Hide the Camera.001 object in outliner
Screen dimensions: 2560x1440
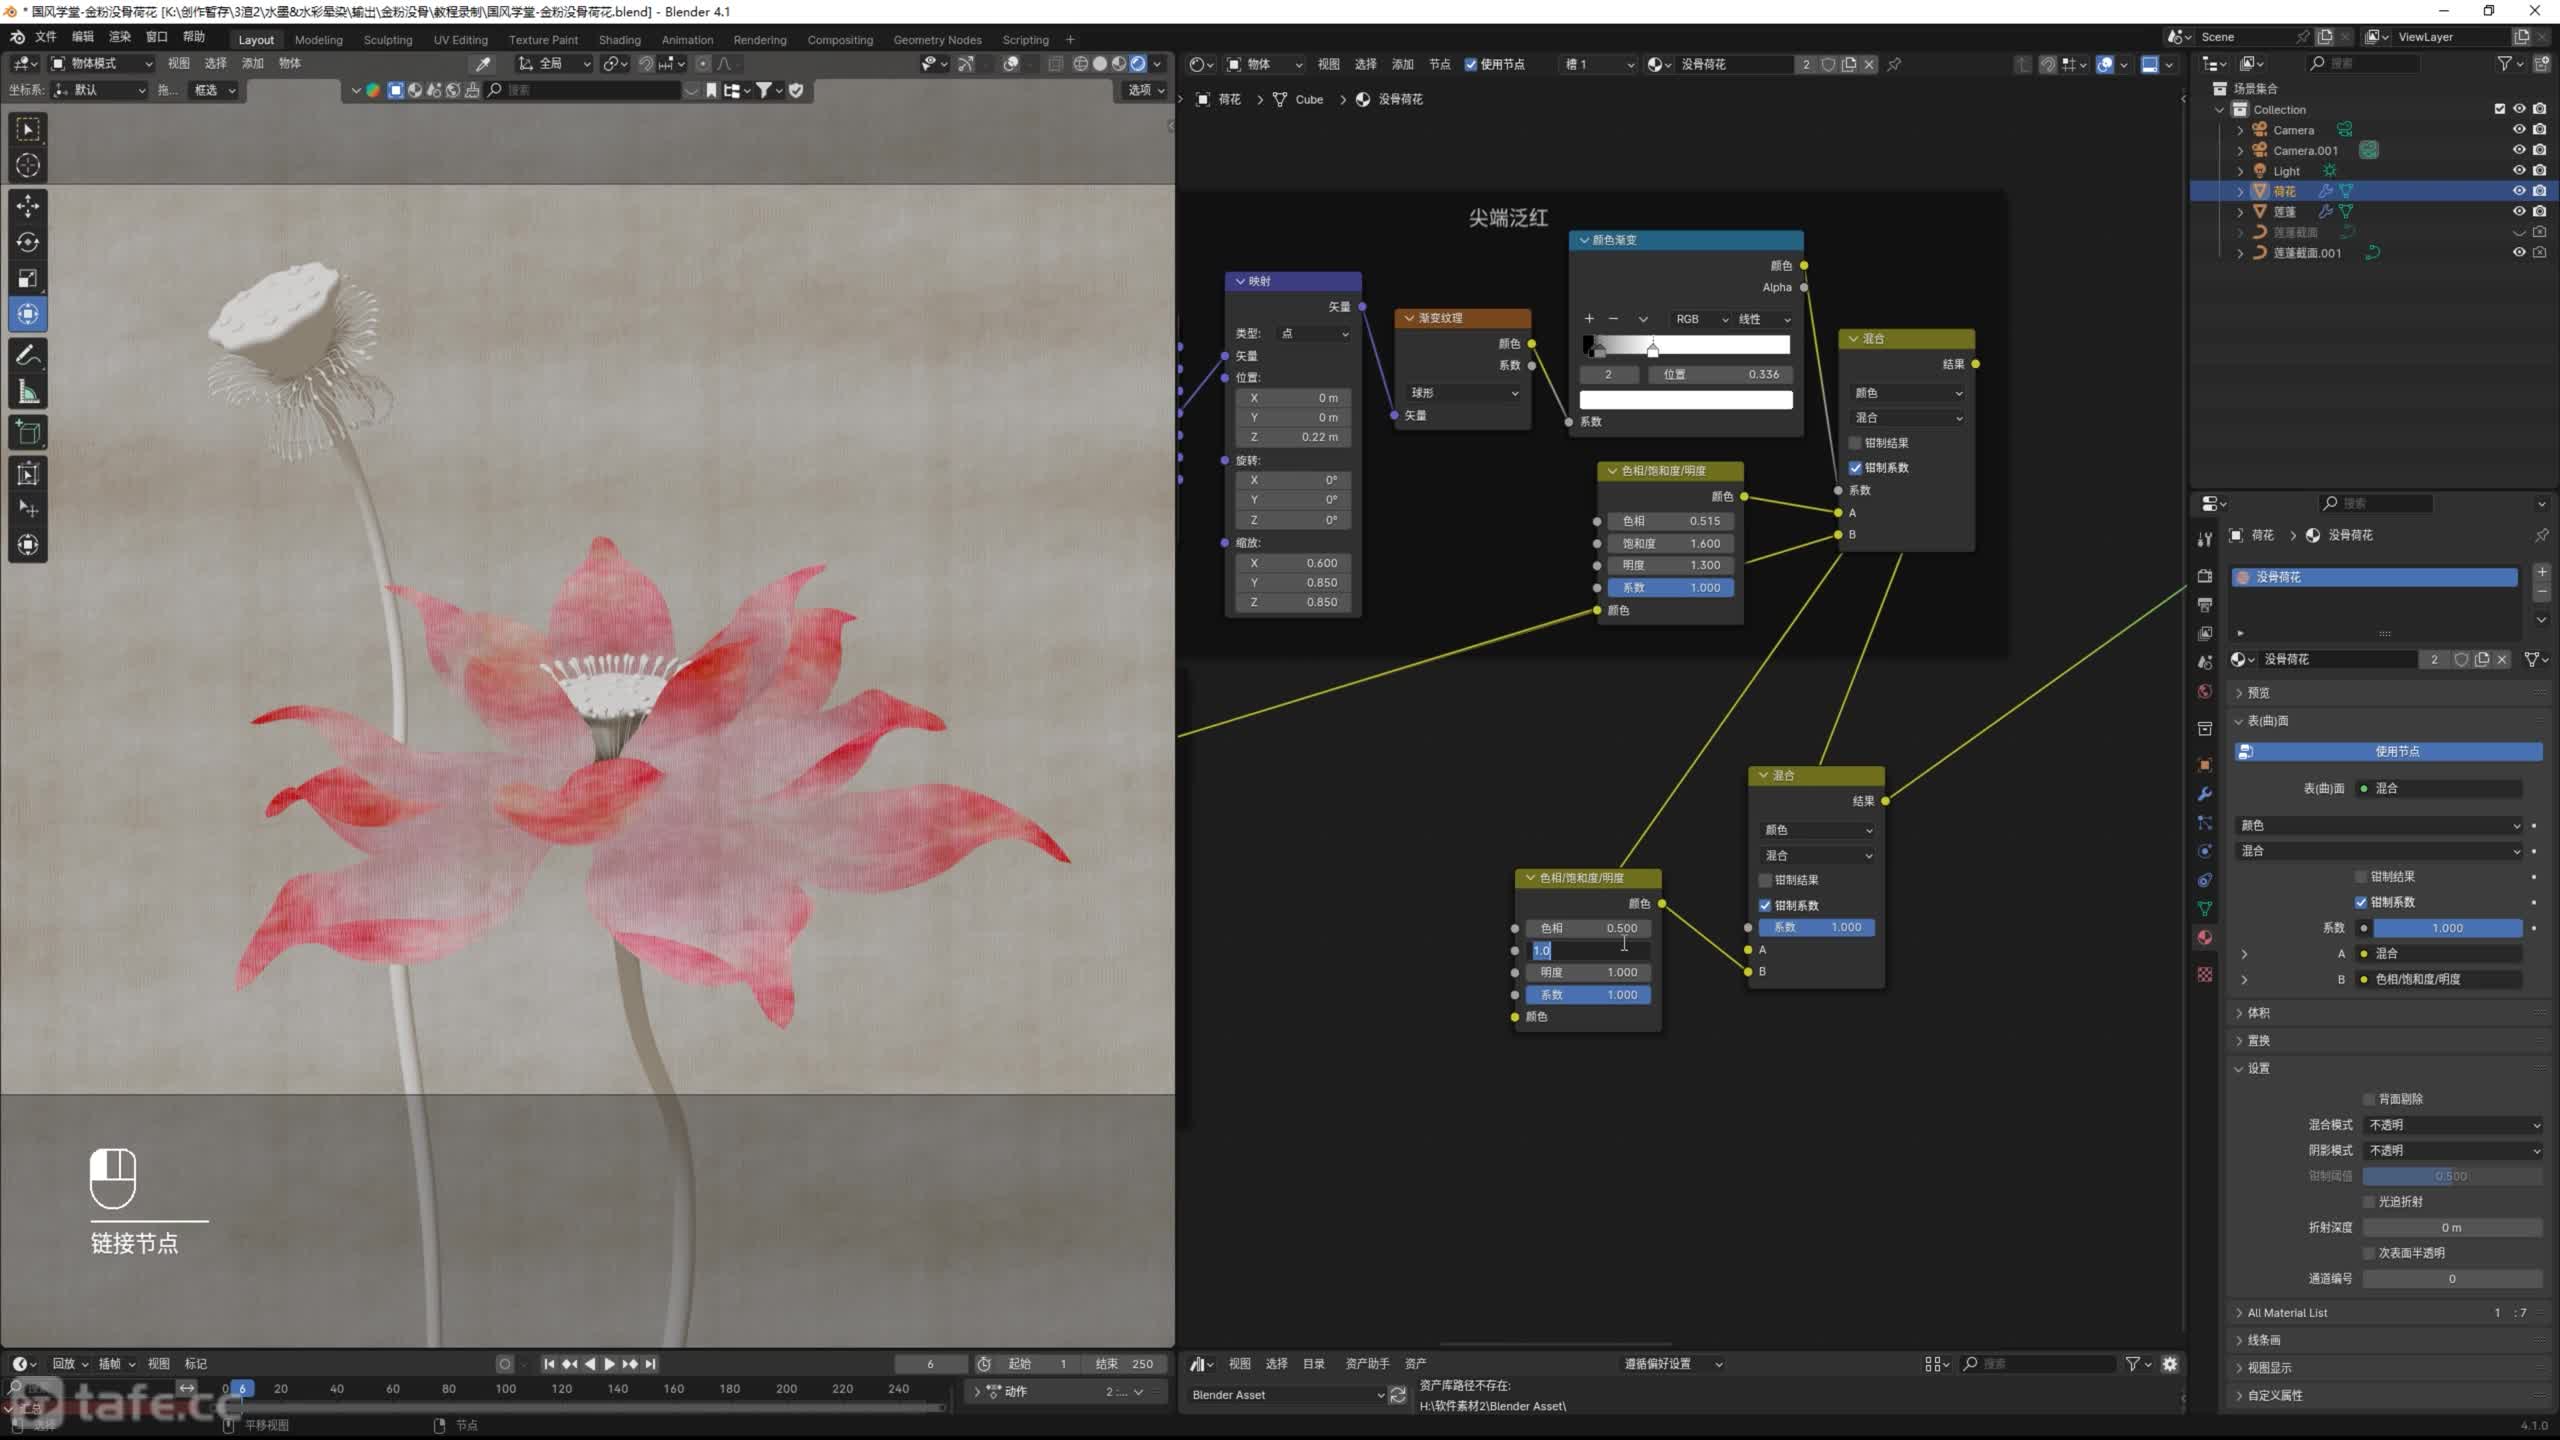[2518, 150]
